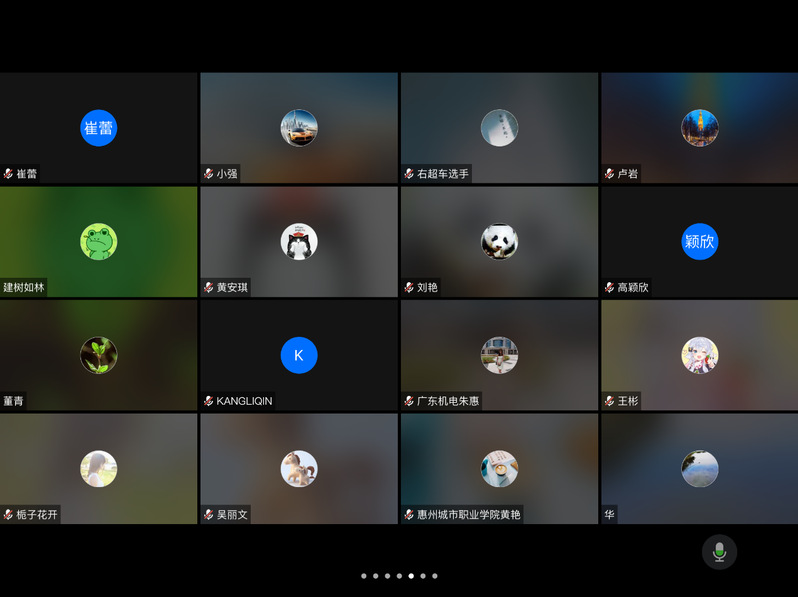Click the anime girl avatar of 王彬

point(699,355)
